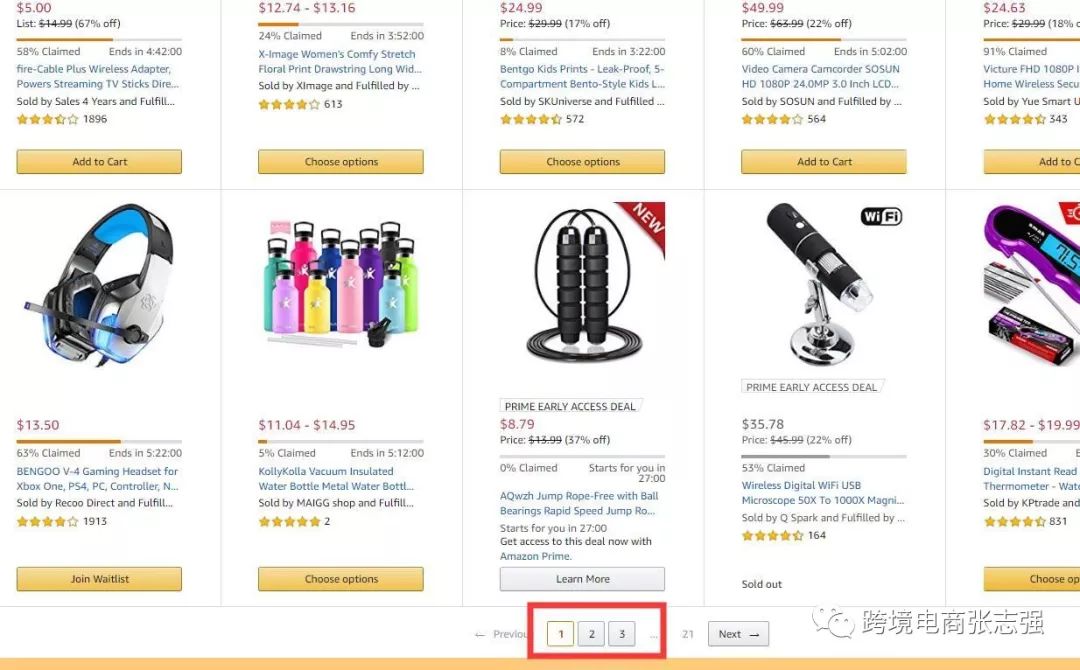Viewport: 1080px width, 670px height.
Task: Click star rating of Wireless Digital WiFi Microscope
Action: 772,535
